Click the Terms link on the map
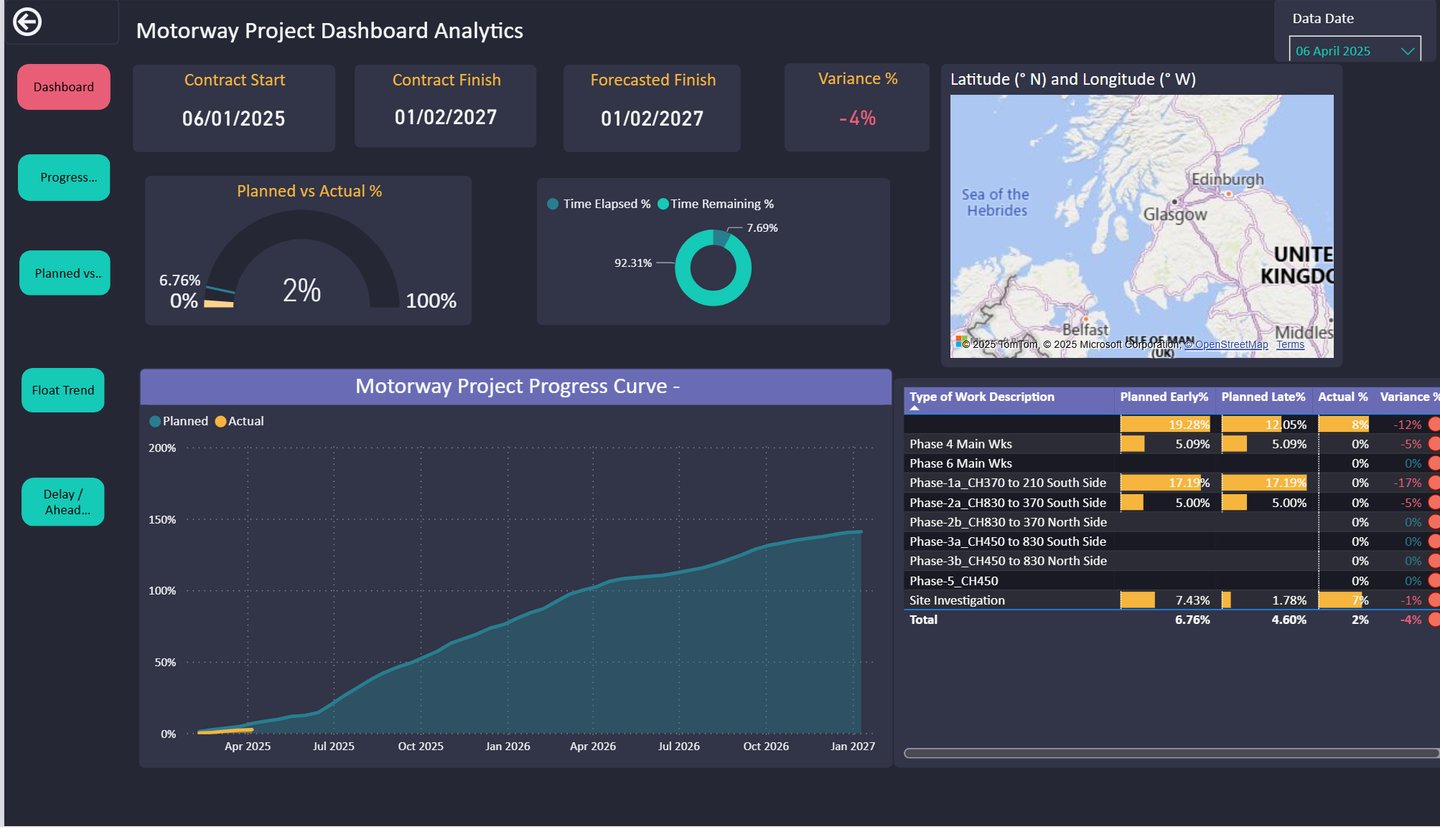This screenshot has width=1440, height=828. 1290,345
